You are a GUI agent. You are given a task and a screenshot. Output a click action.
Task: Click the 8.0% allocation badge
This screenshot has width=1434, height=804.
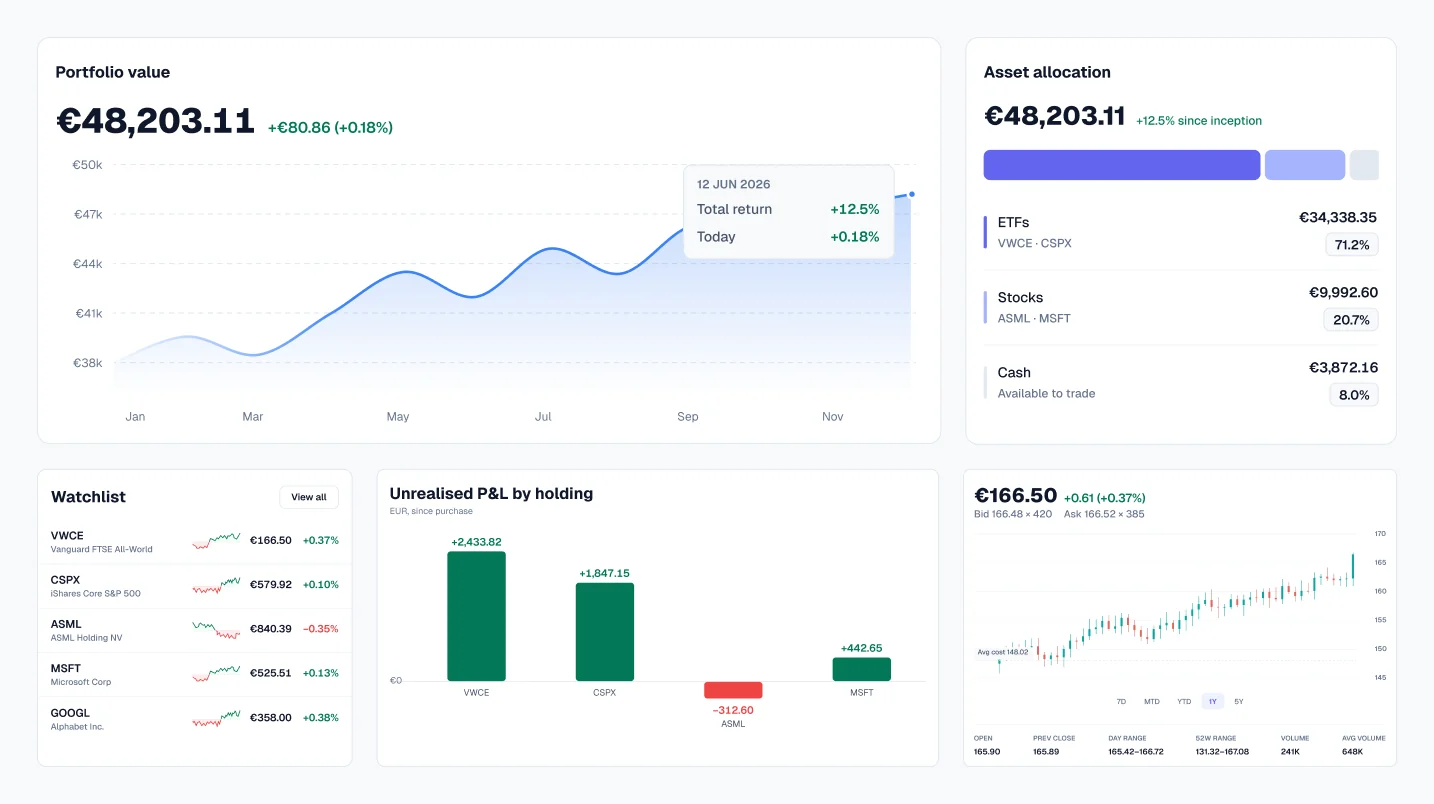pyautogui.click(x=1354, y=395)
